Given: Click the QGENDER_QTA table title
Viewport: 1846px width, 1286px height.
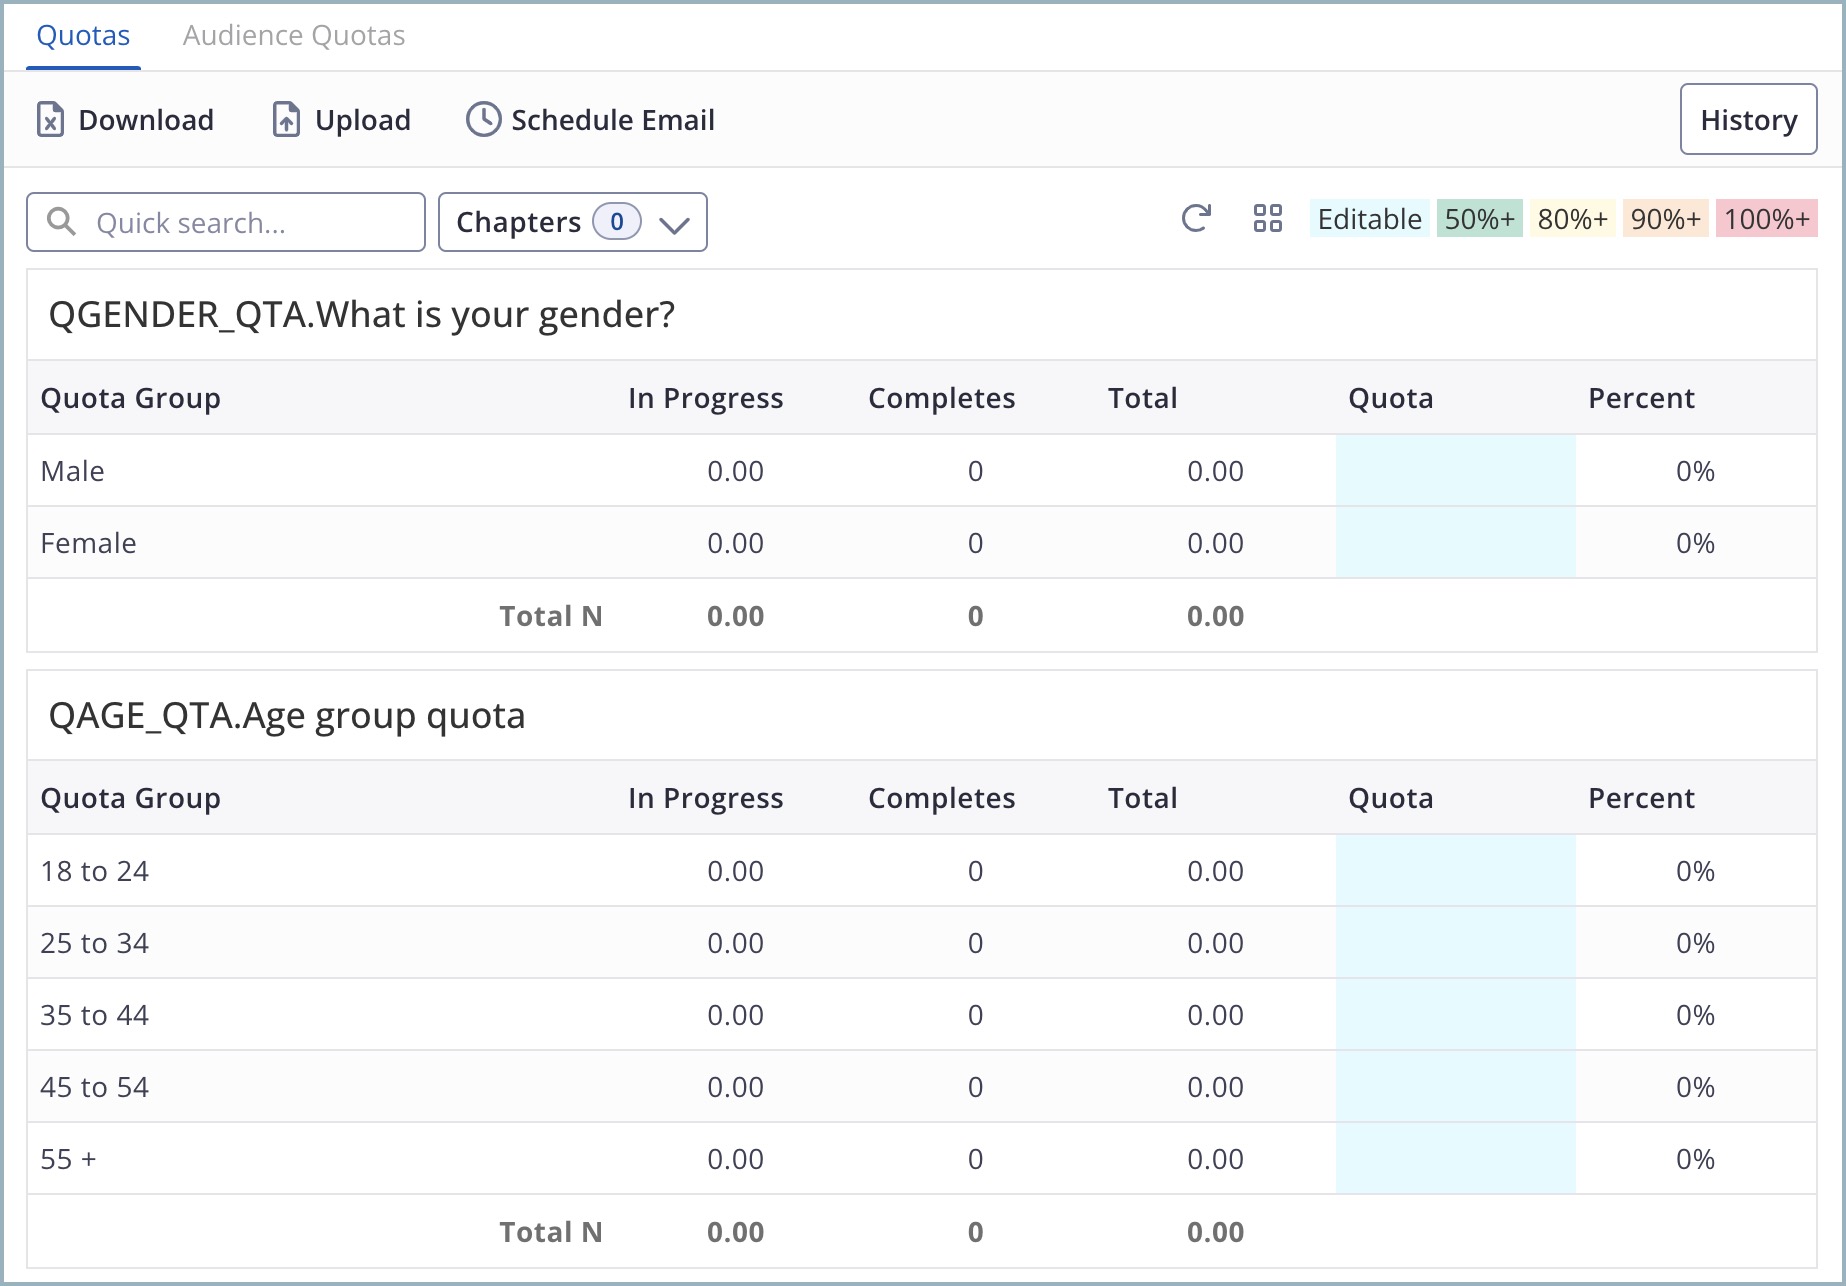Looking at the screenshot, I should [x=362, y=315].
